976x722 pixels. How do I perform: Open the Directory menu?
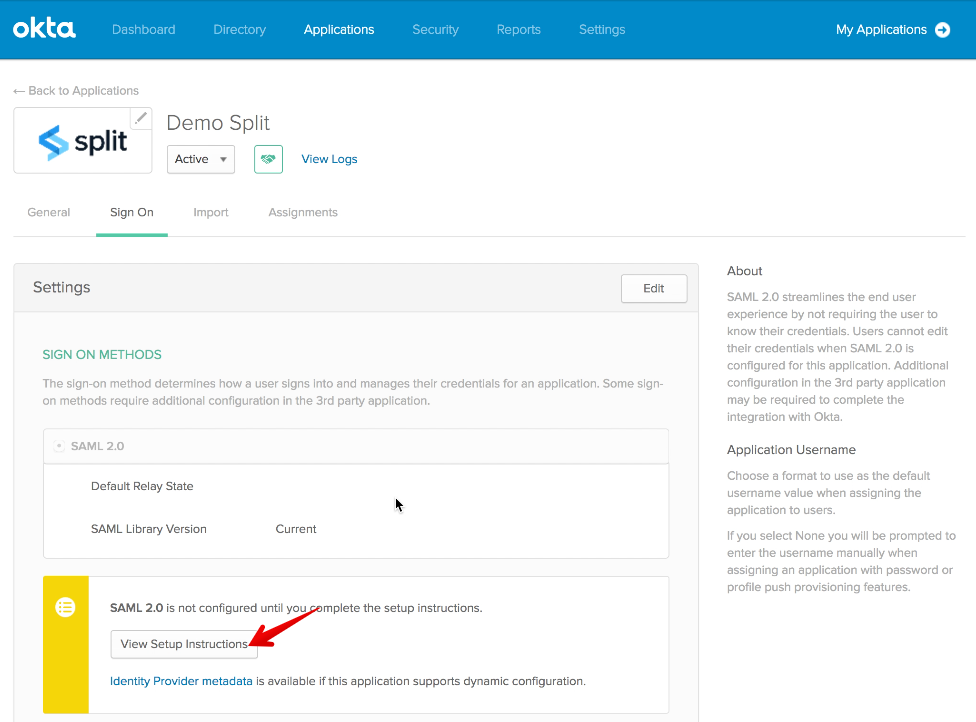tap(240, 30)
